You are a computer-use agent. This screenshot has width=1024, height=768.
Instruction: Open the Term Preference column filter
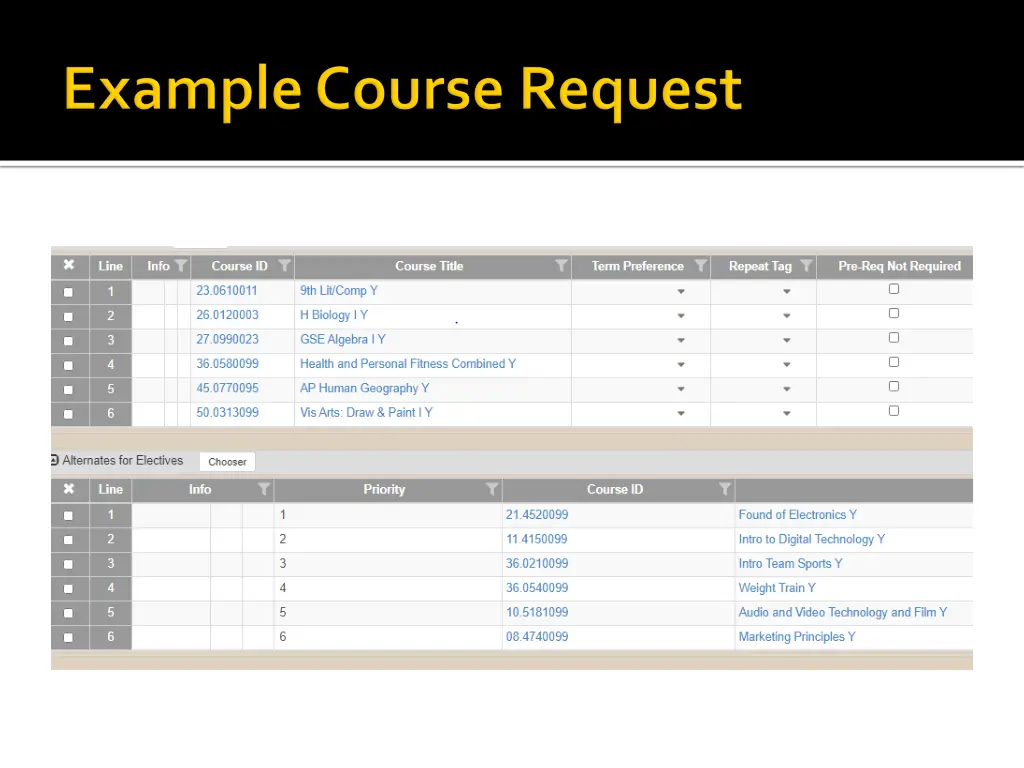click(x=700, y=266)
